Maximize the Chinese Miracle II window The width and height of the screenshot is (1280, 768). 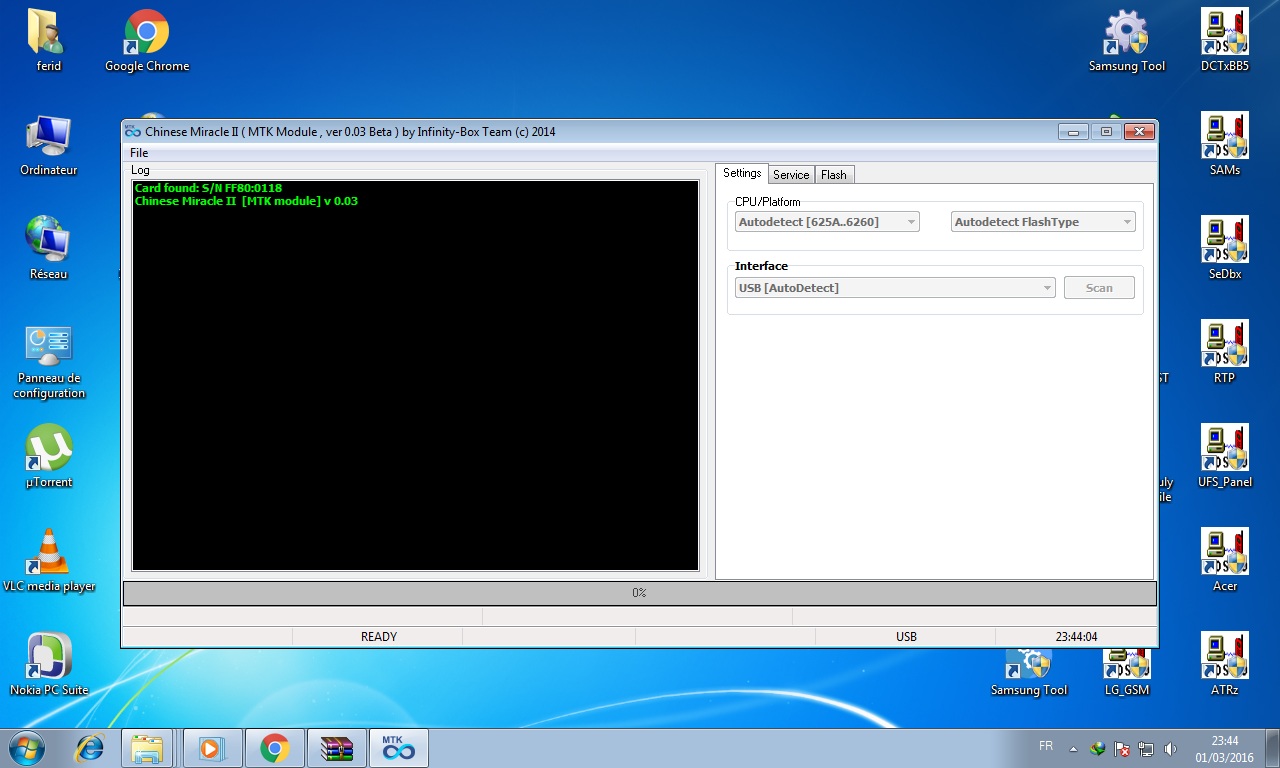pos(1106,131)
